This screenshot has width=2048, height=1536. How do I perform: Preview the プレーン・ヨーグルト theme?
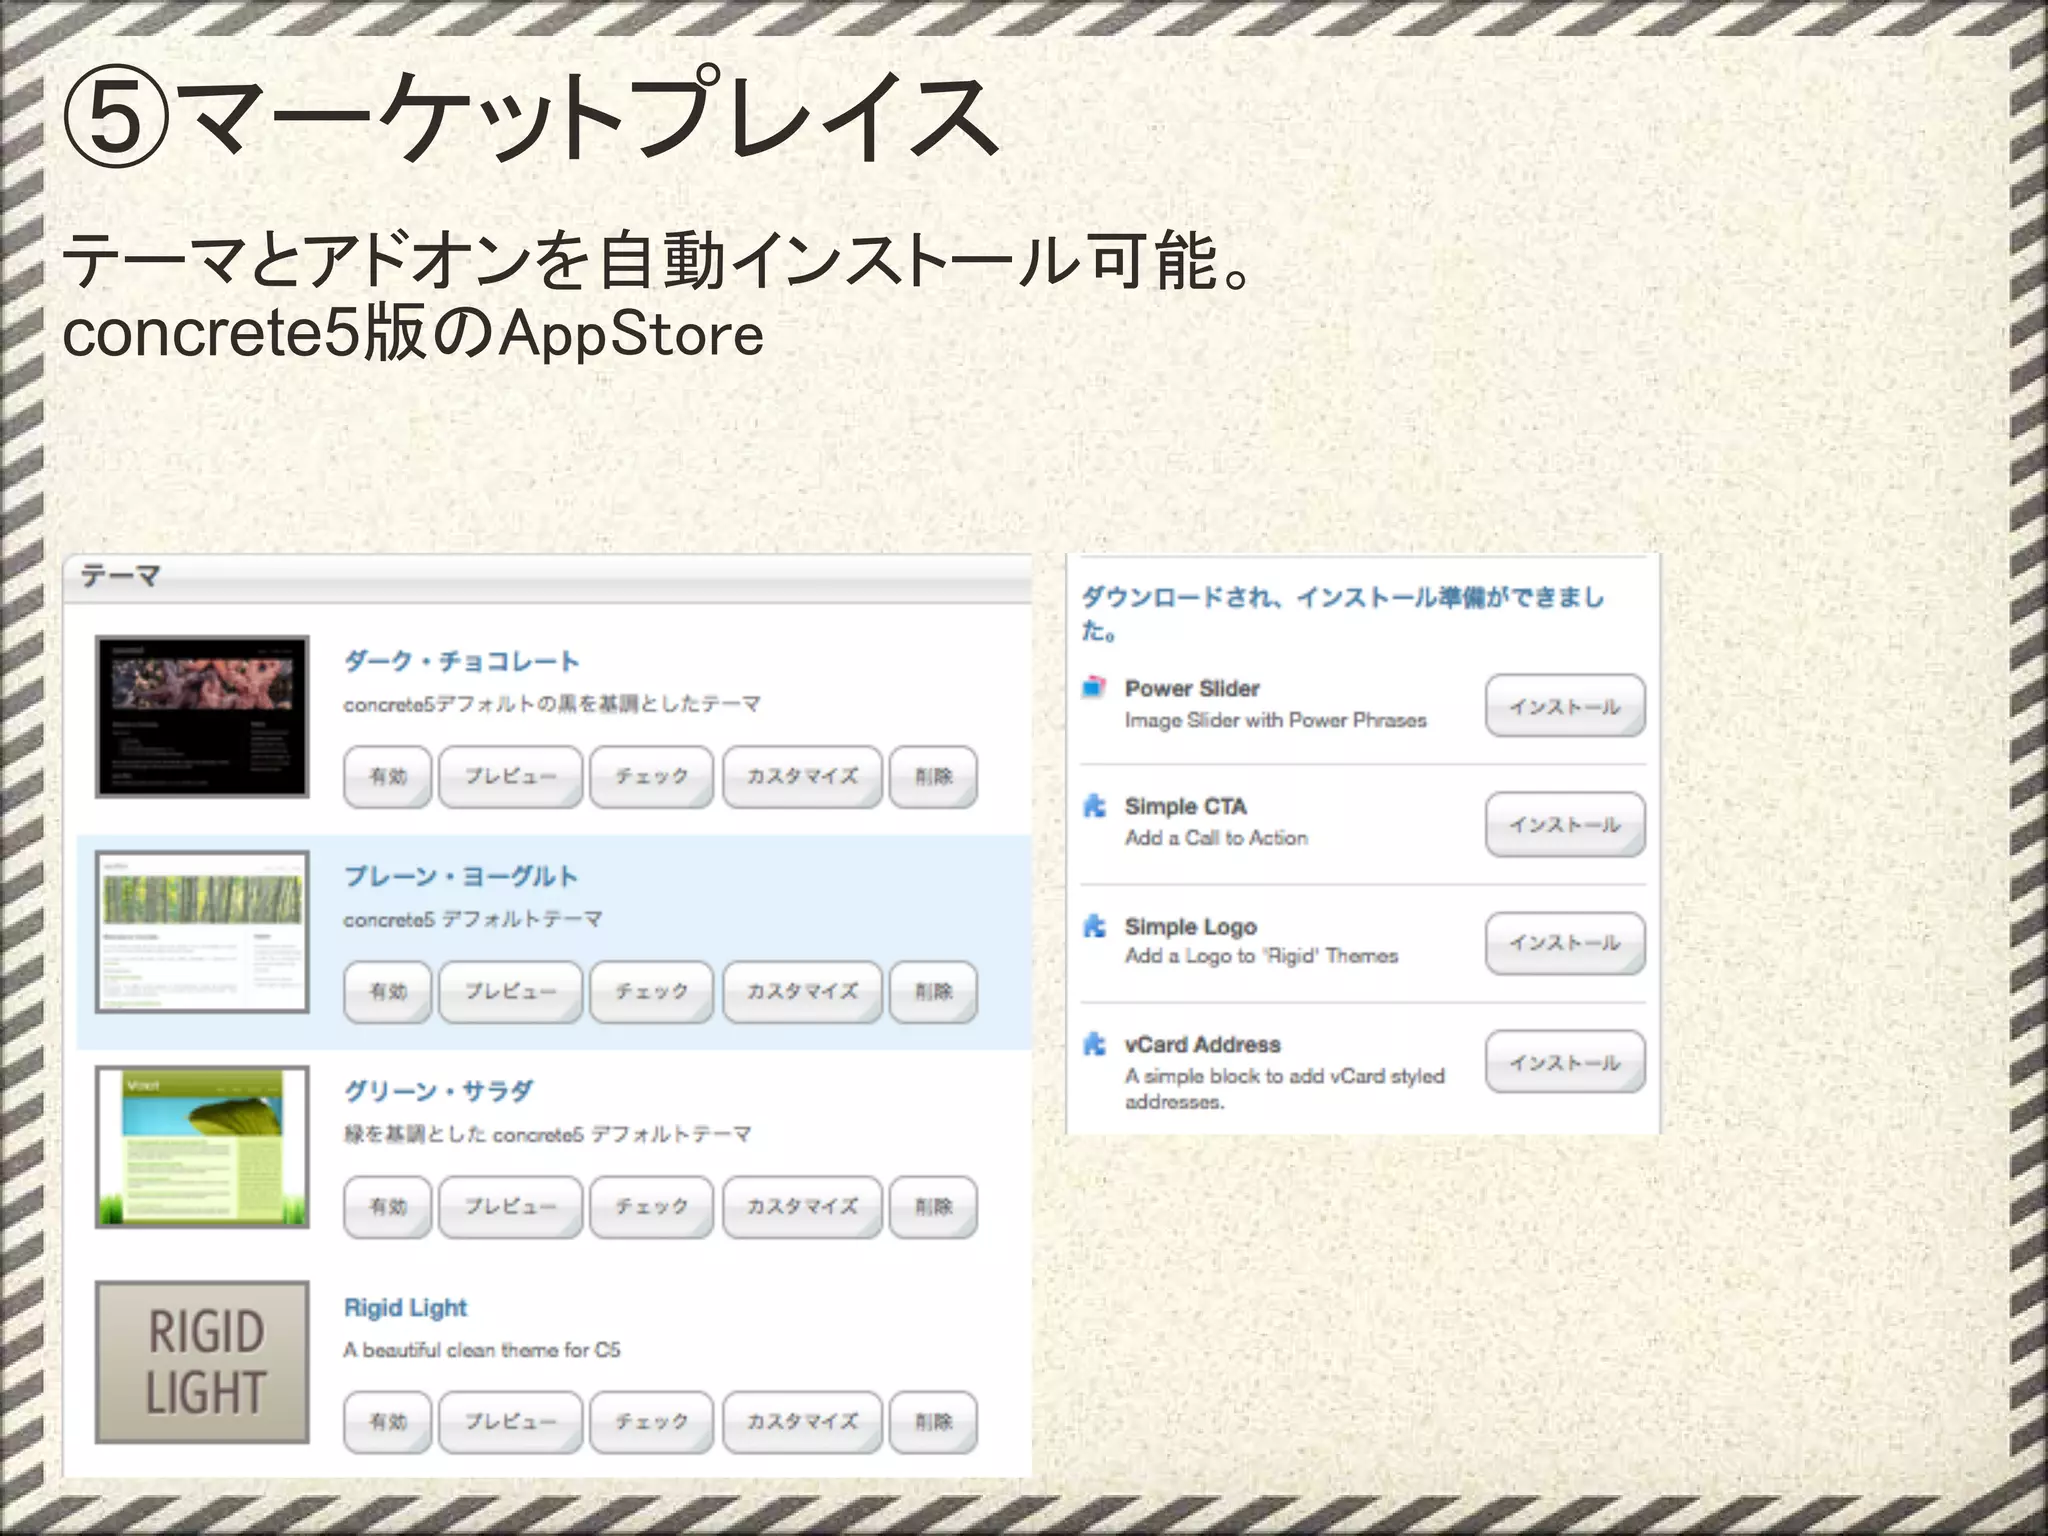tap(510, 991)
